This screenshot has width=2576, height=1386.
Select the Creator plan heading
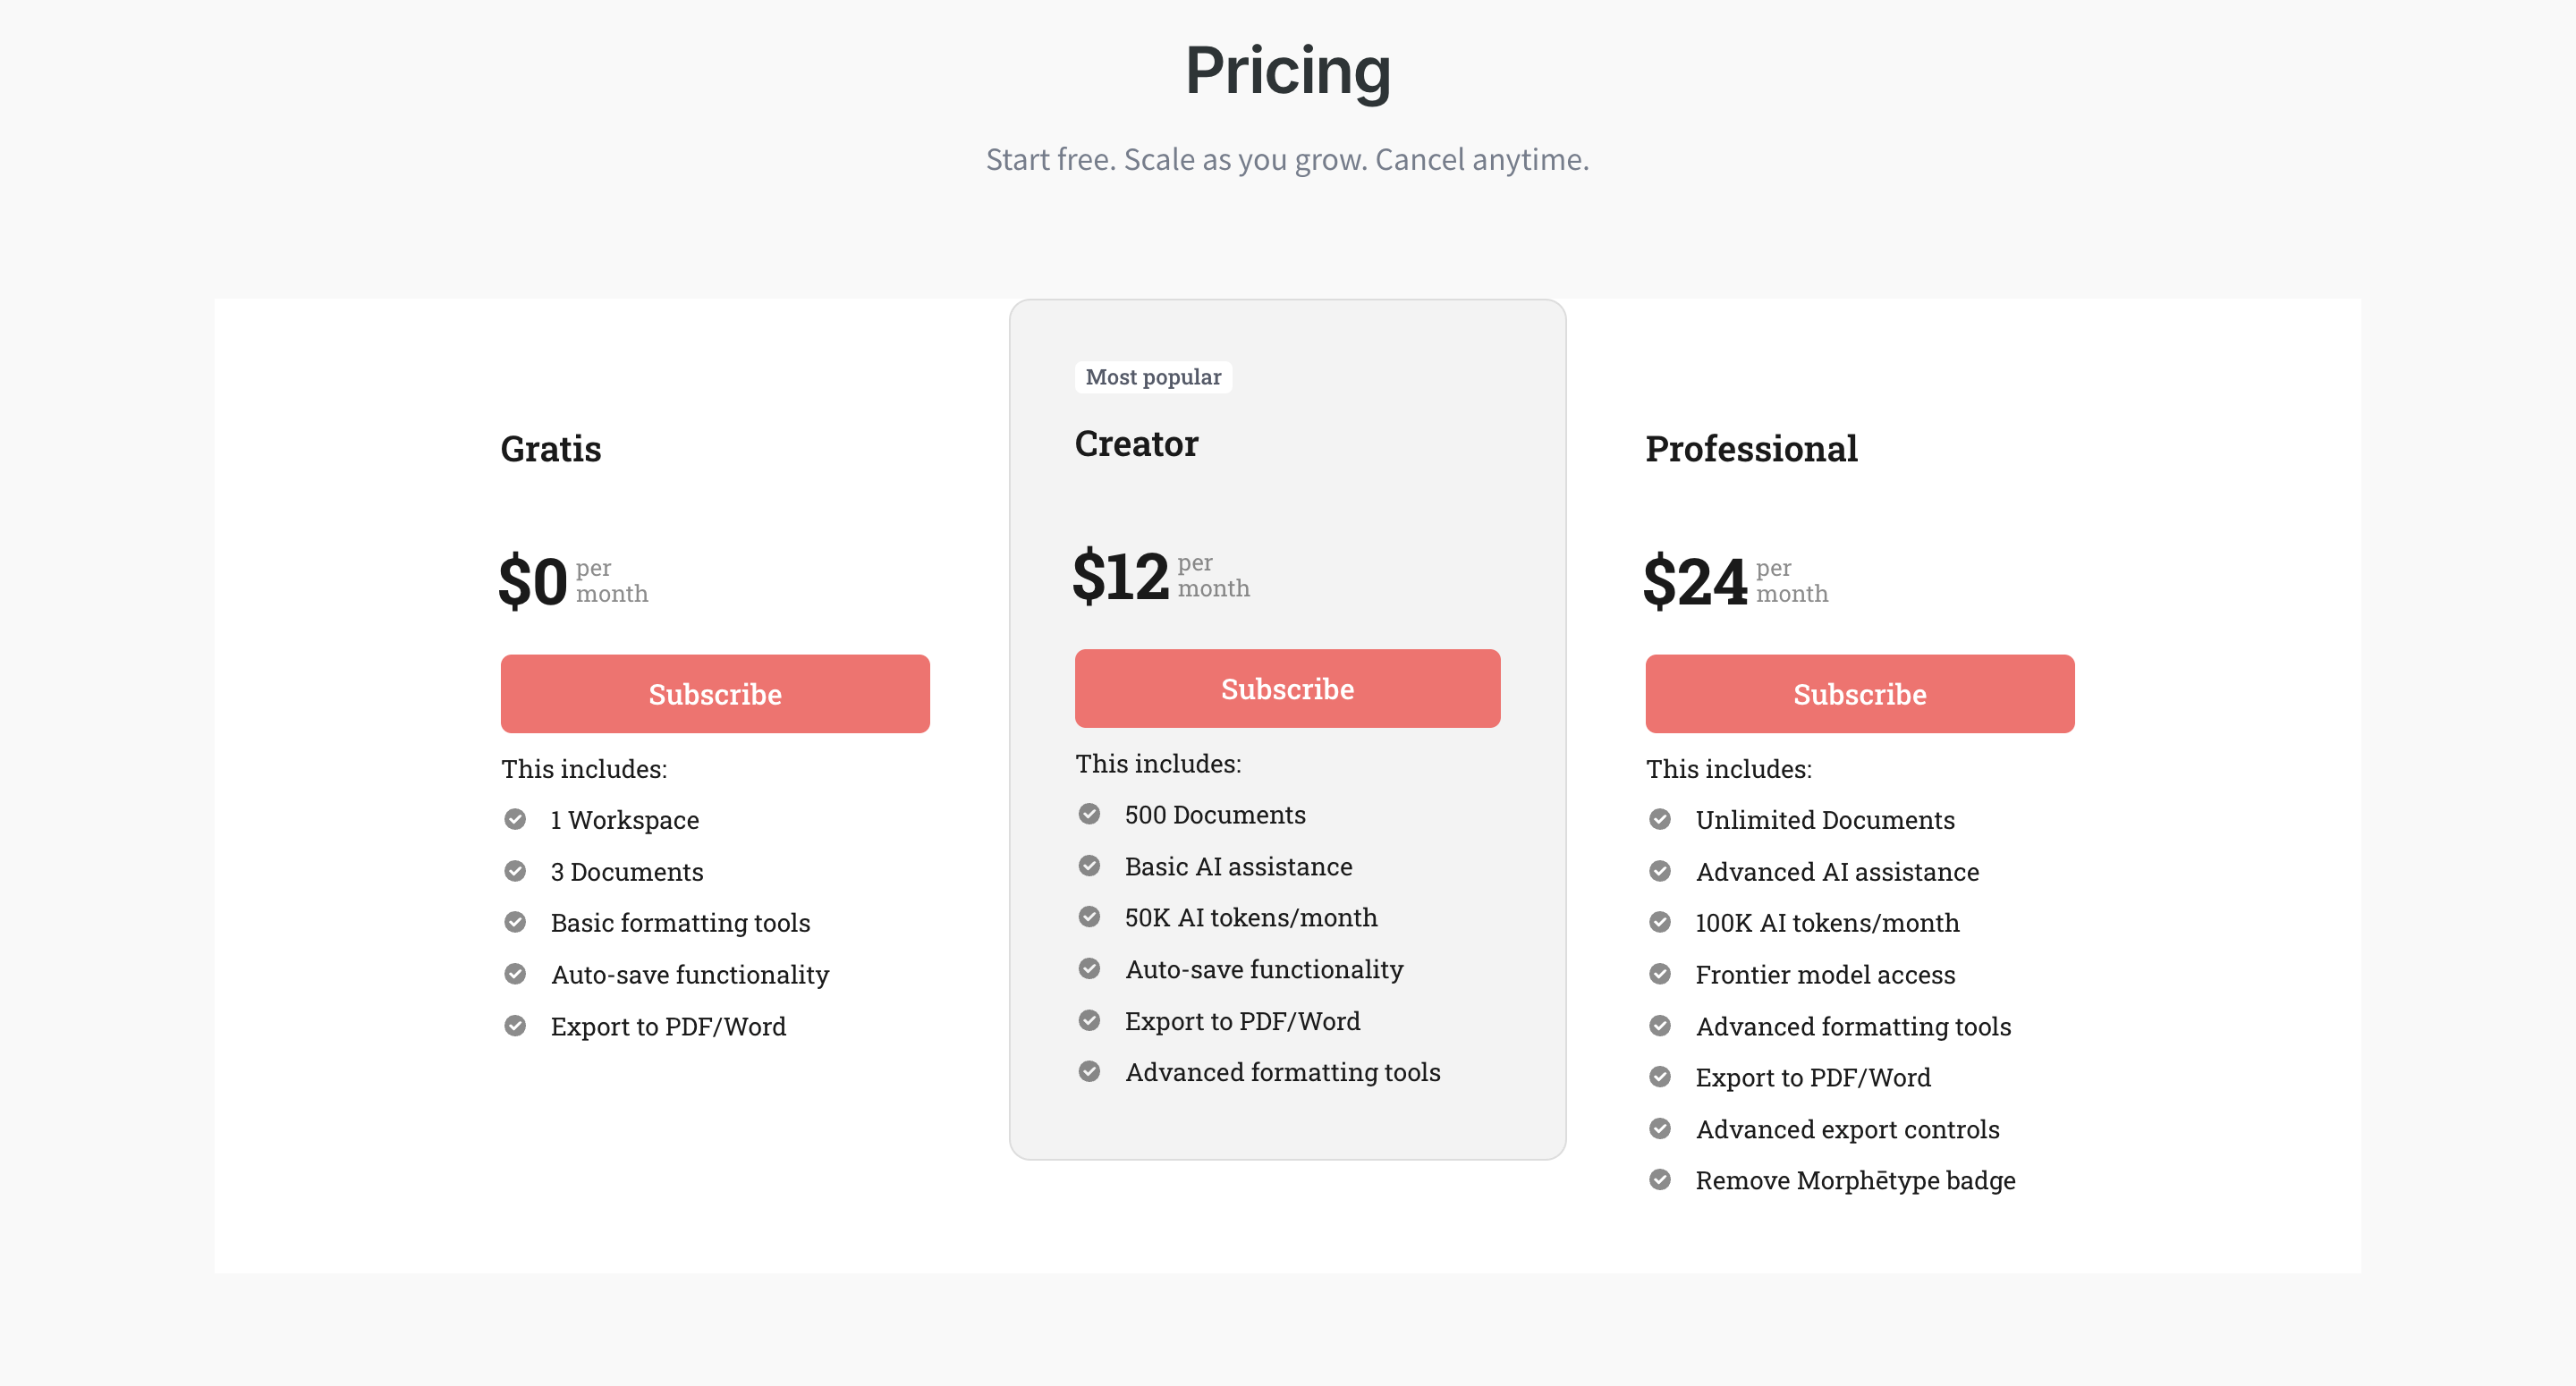(1136, 443)
